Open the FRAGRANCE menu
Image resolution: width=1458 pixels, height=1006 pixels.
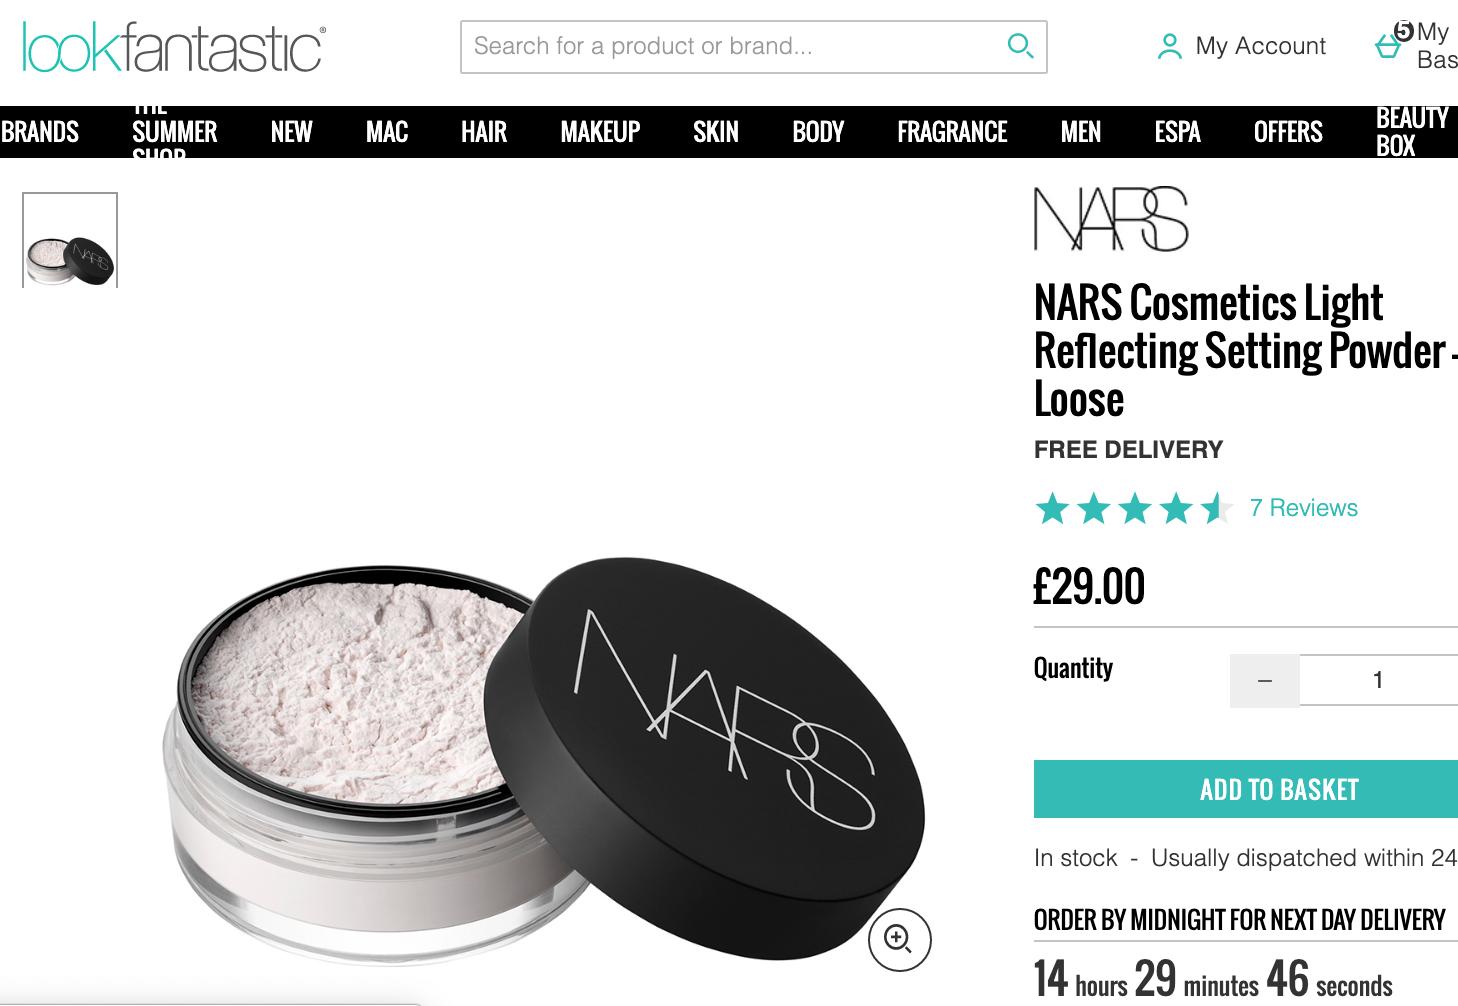[x=952, y=132]
